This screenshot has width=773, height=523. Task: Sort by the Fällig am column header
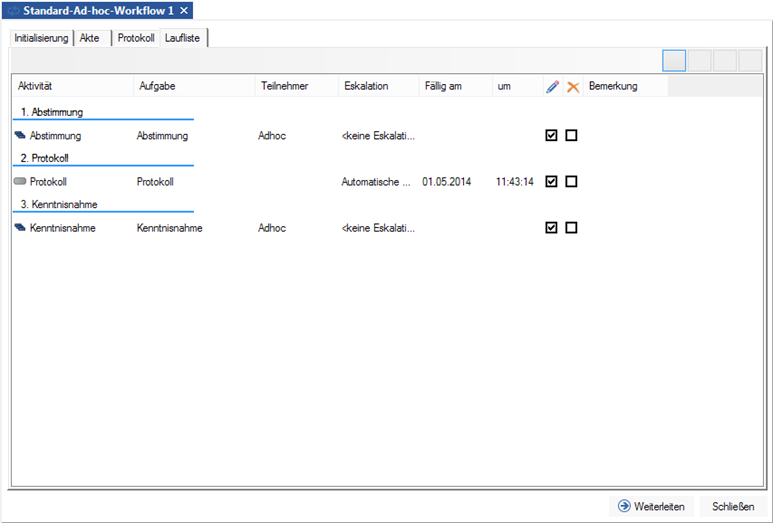443,87
